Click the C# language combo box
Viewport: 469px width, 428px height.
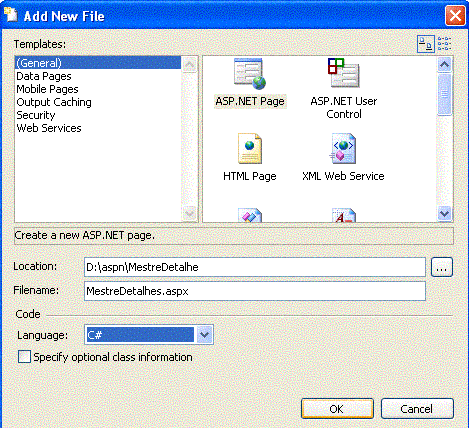click(x=149, y=335)
